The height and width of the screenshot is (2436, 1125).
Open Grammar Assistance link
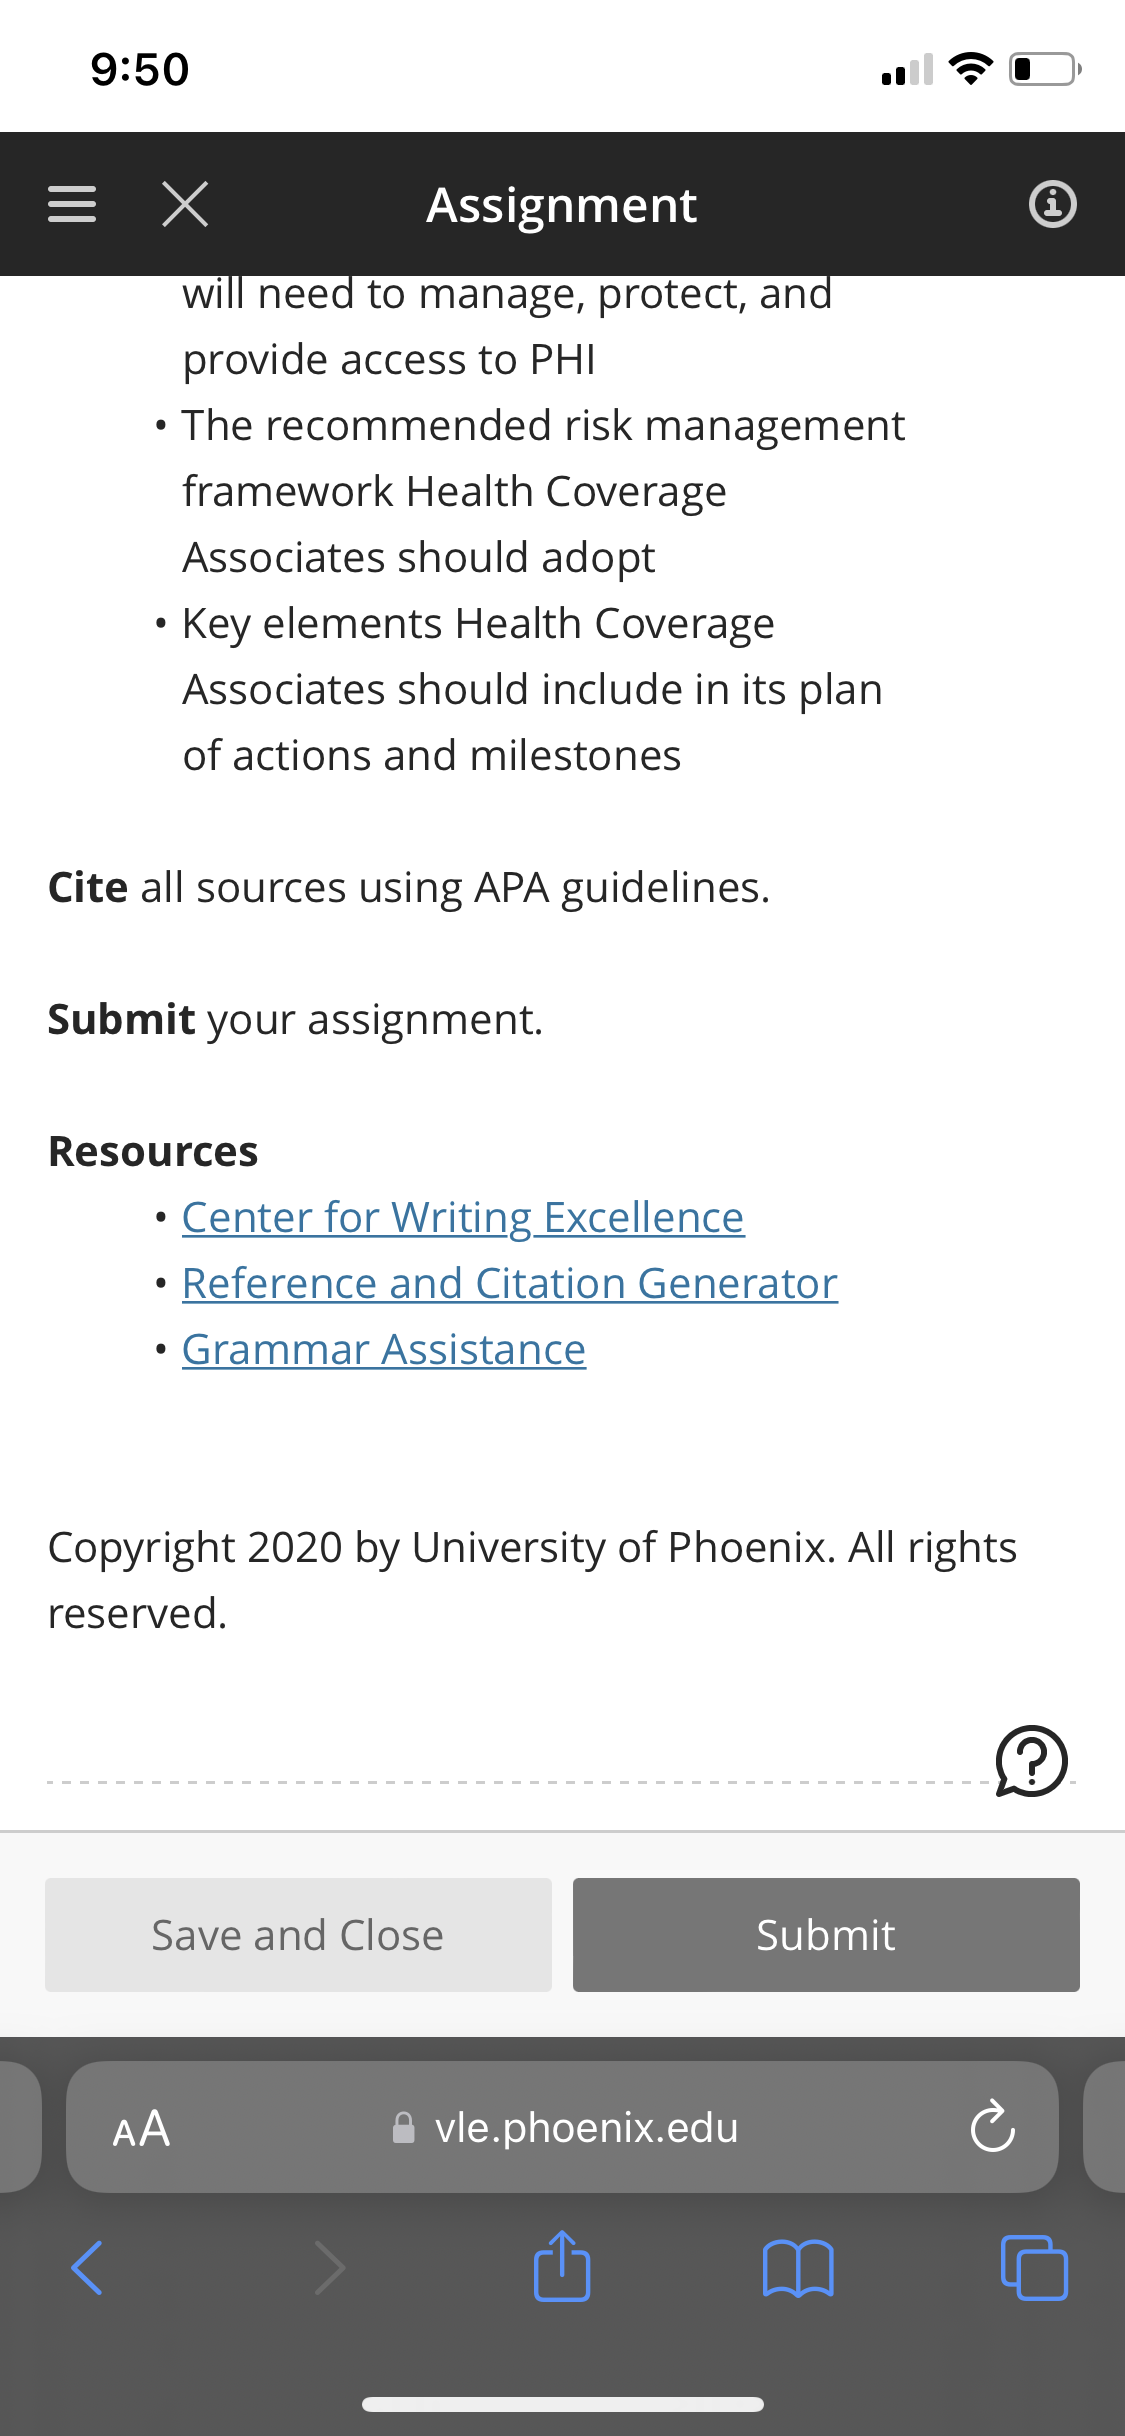pyautogui.click(x=384, y=1349)
